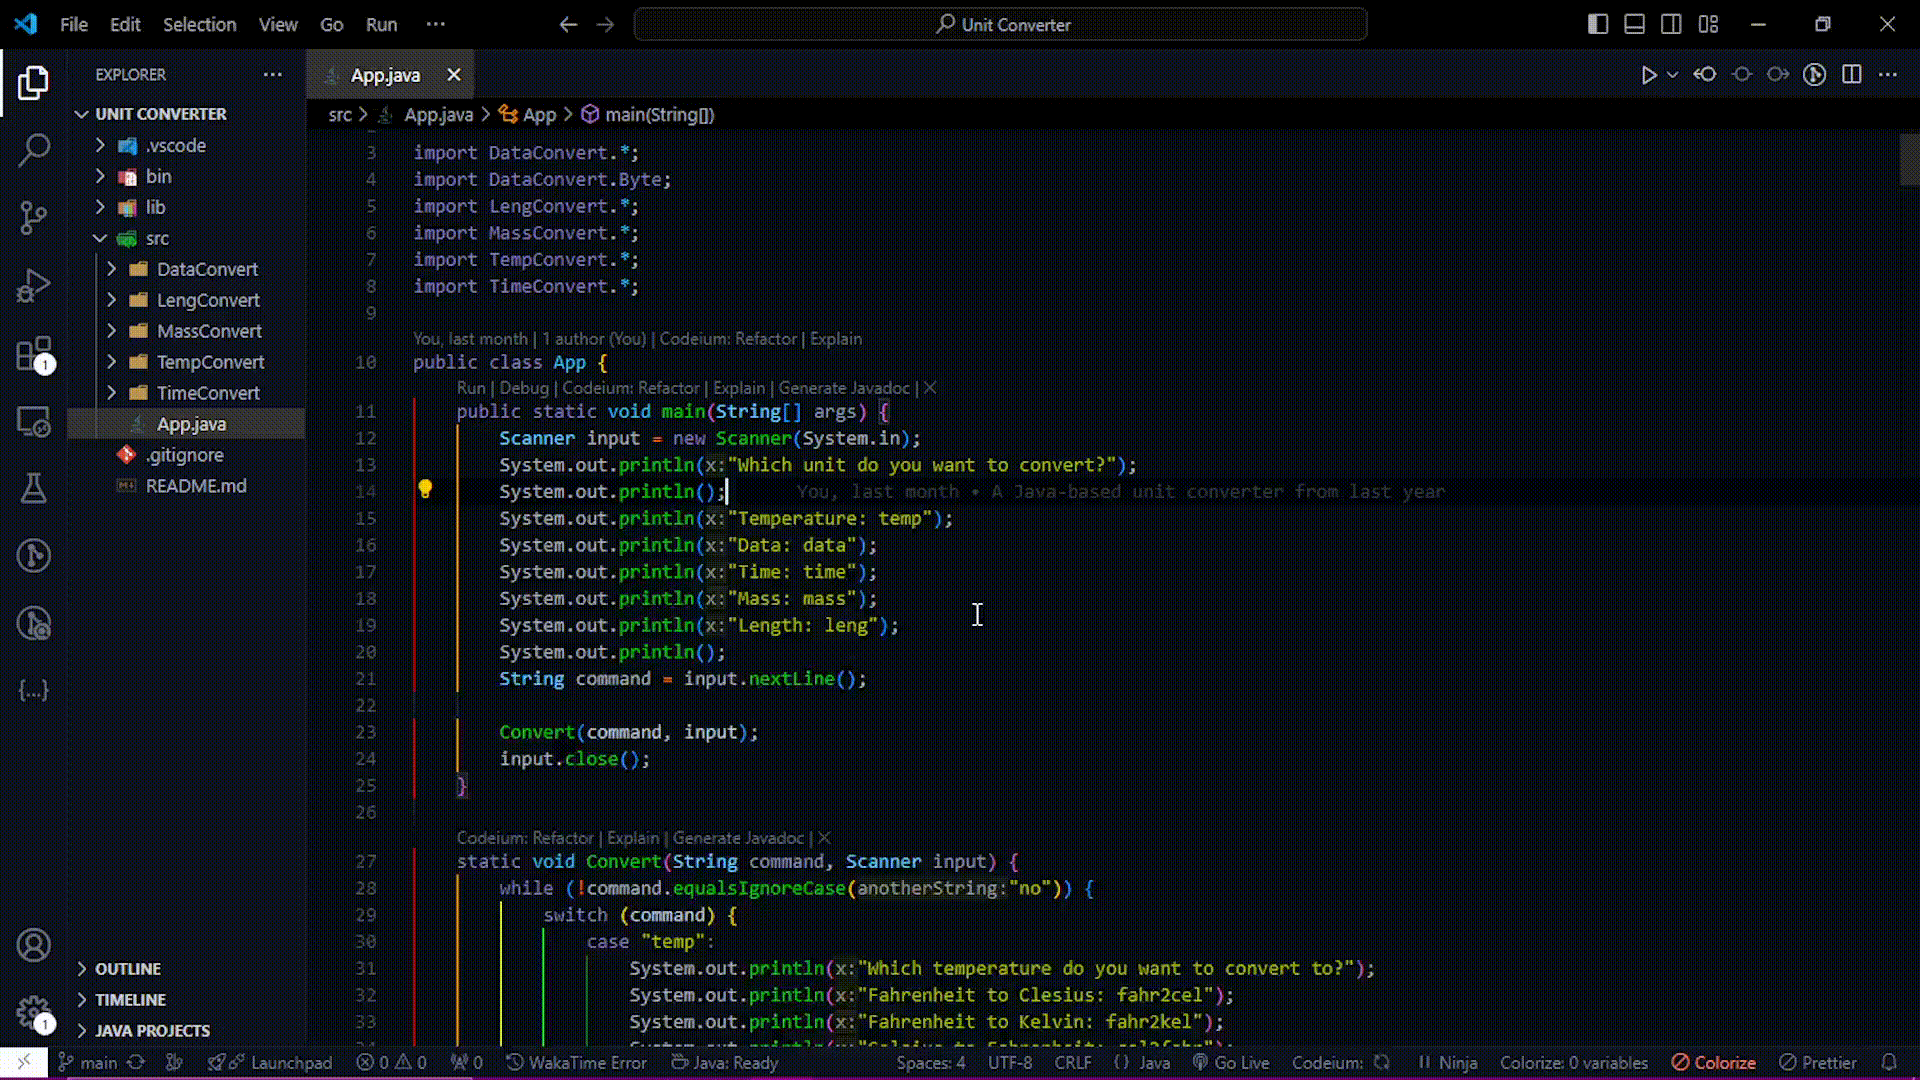This screenshot has width=1920, height=1080.
Task: Customize layout icon in title bar
Action: tap(1708, 24)
